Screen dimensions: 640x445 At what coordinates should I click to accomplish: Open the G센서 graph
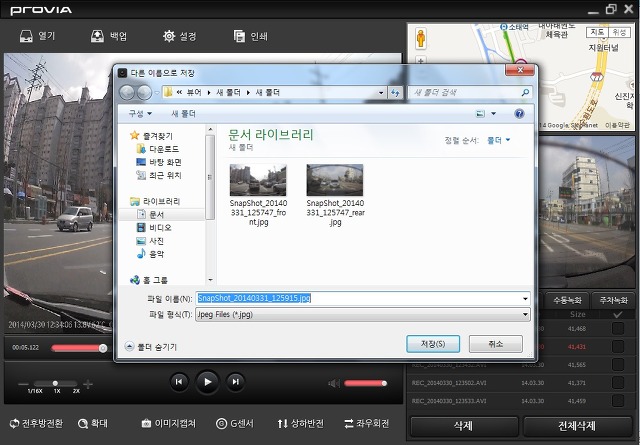(x=235, y=424)
